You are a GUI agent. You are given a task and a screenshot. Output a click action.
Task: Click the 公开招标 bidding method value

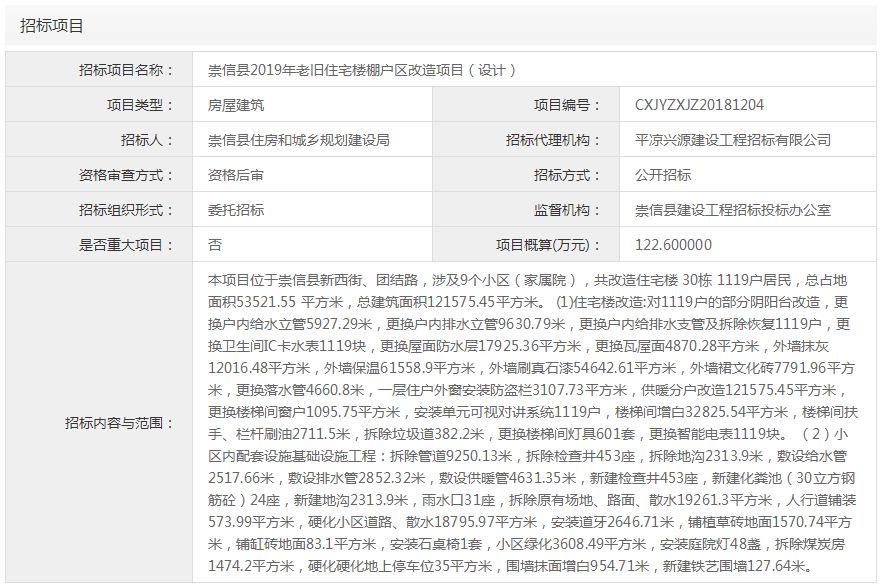click(x=663, y=175)
